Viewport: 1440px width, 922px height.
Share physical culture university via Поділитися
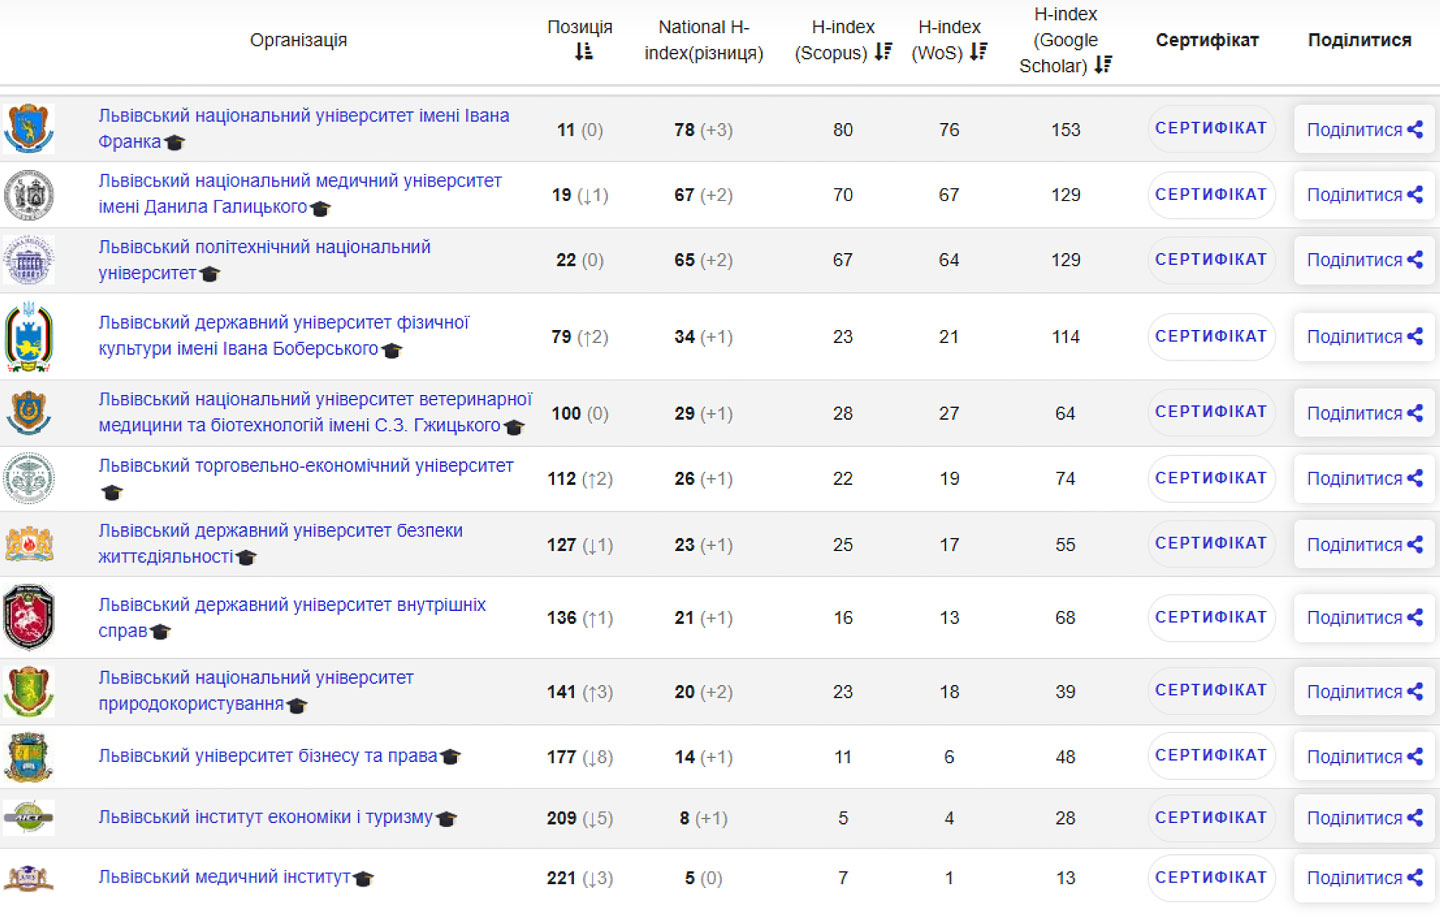tap(1364, 337)
